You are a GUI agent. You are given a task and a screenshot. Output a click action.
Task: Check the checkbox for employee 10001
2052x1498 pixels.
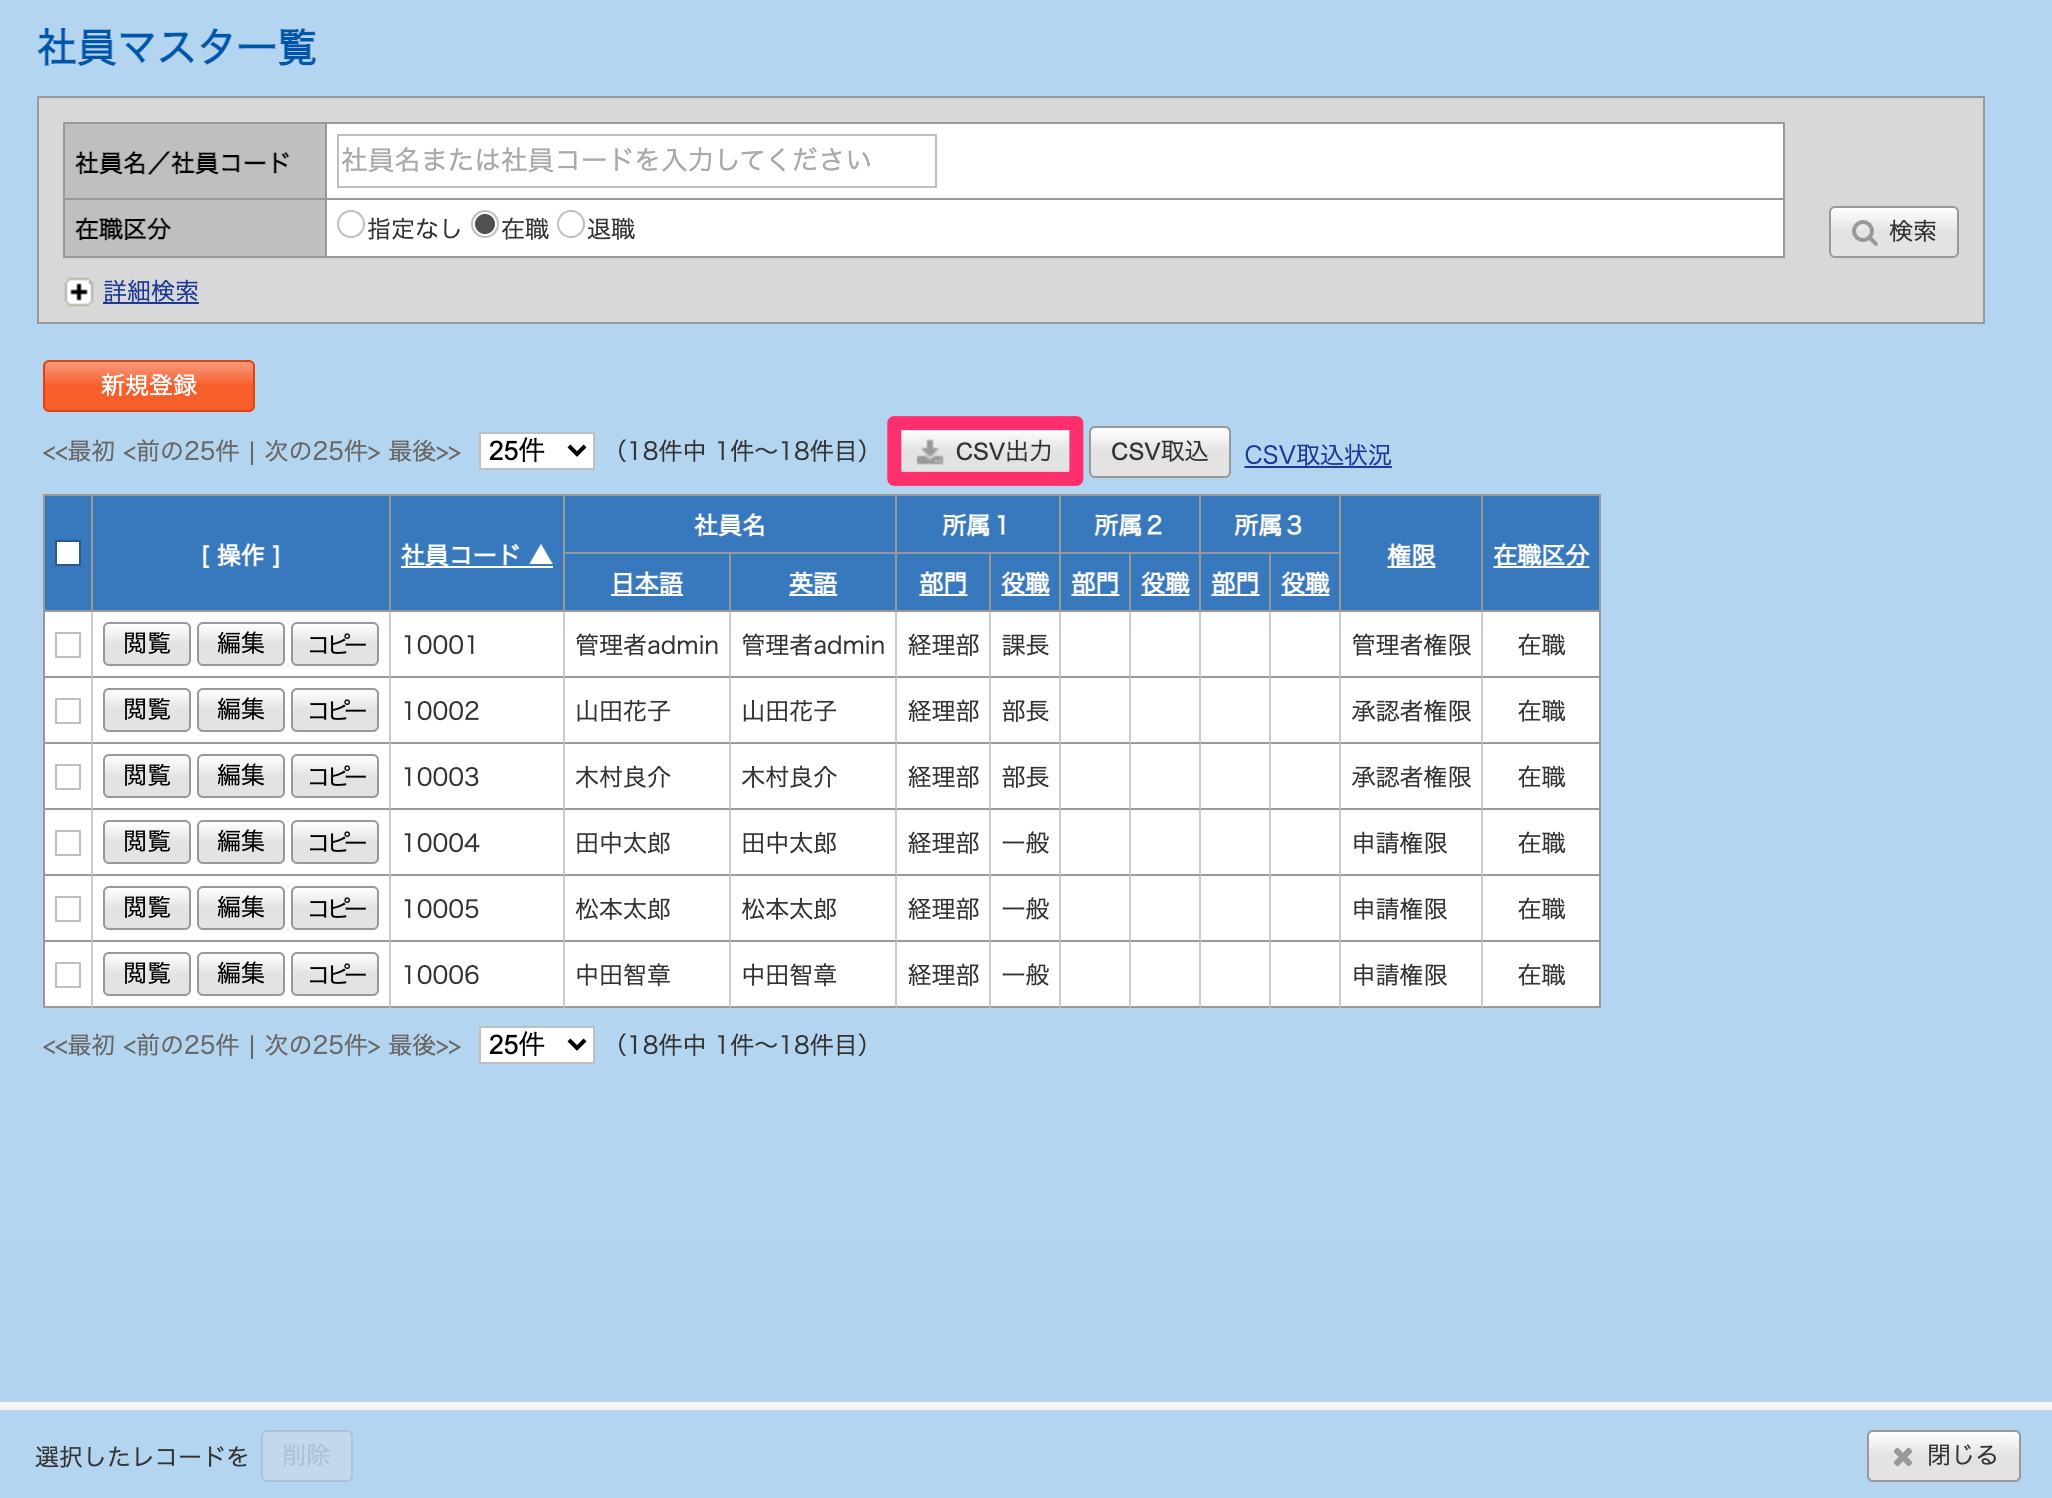click(x=68, y=645)
